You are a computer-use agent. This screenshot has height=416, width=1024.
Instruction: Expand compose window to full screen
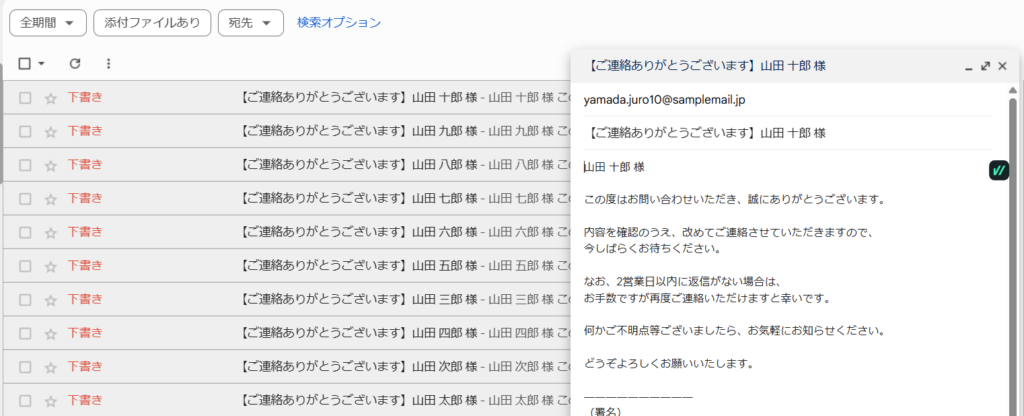coord(985,66)
